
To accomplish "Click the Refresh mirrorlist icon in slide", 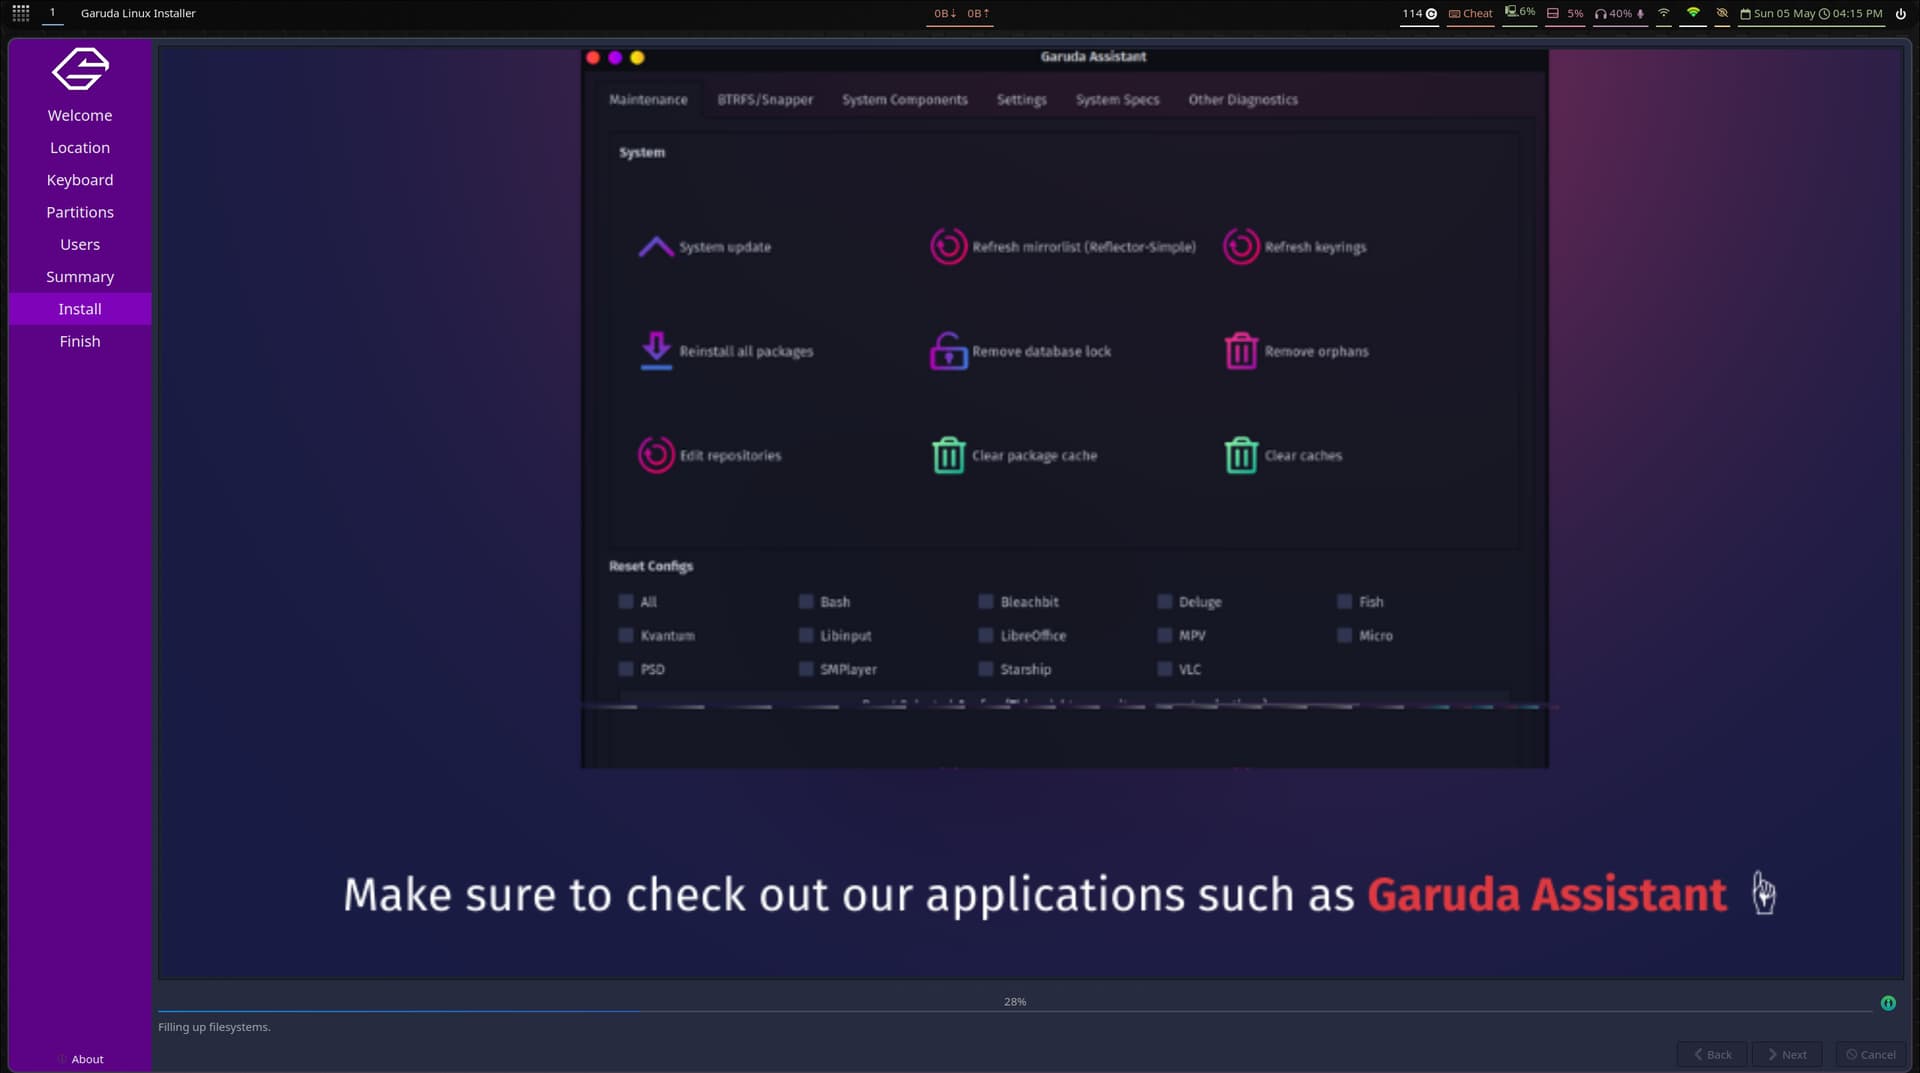I will (x=948, y=246).
